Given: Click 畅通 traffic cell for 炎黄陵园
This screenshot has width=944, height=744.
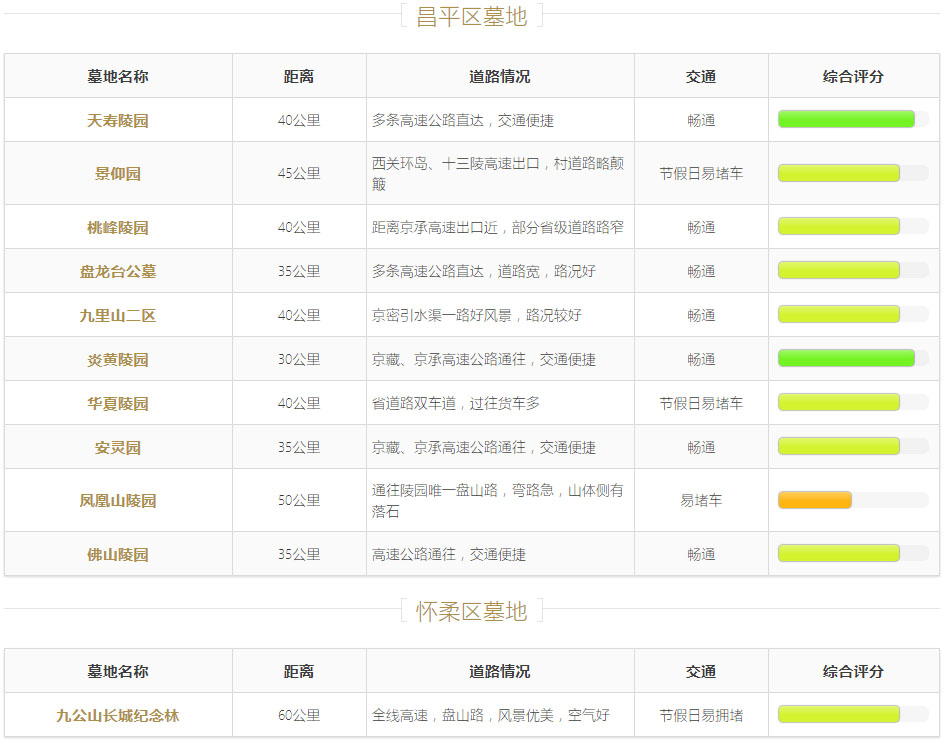Looking at the screenshot, I should (x=701, y=359).
